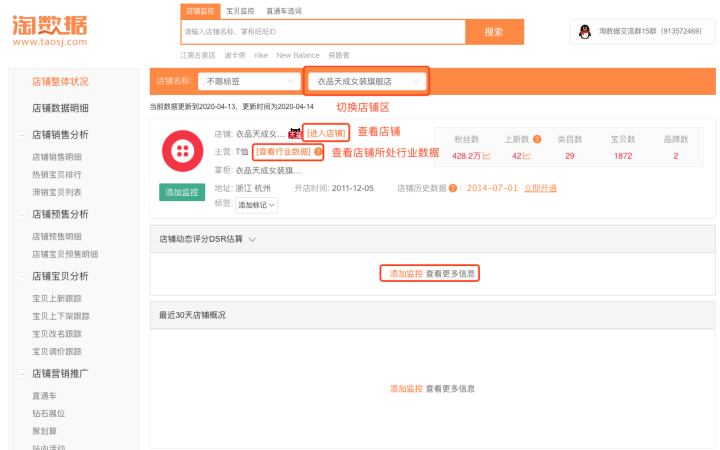Screen dimensions: 720x450
Task: Open 直通车 in the sidebar
Action: coord(45,396)
